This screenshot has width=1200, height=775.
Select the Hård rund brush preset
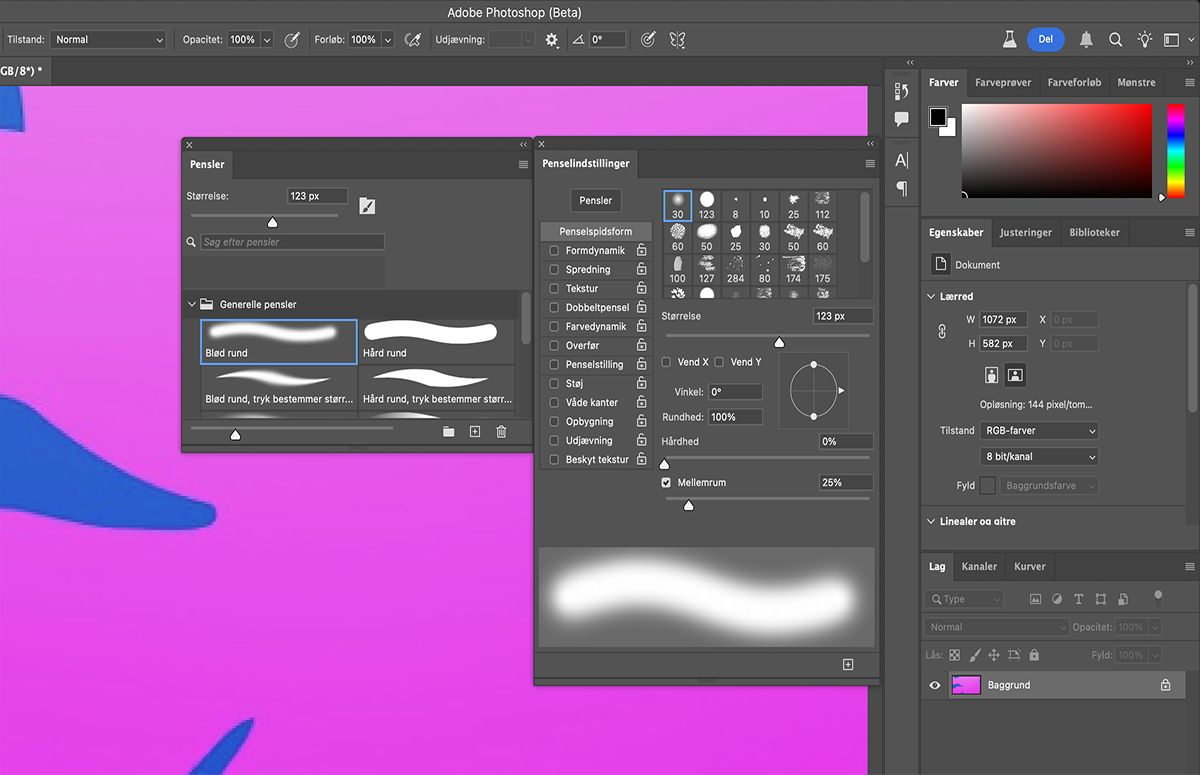click(436, 341)
